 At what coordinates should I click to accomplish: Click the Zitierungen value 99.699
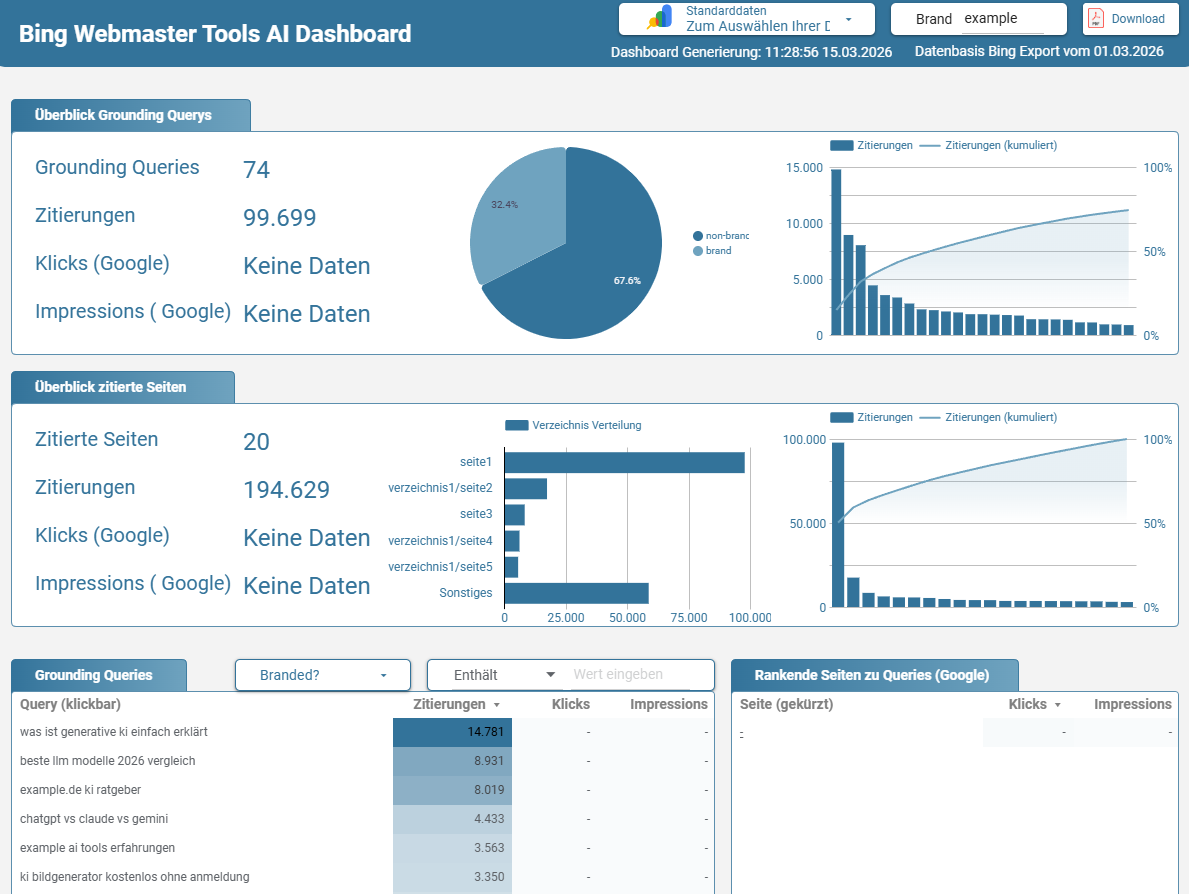tap(280, 218)
